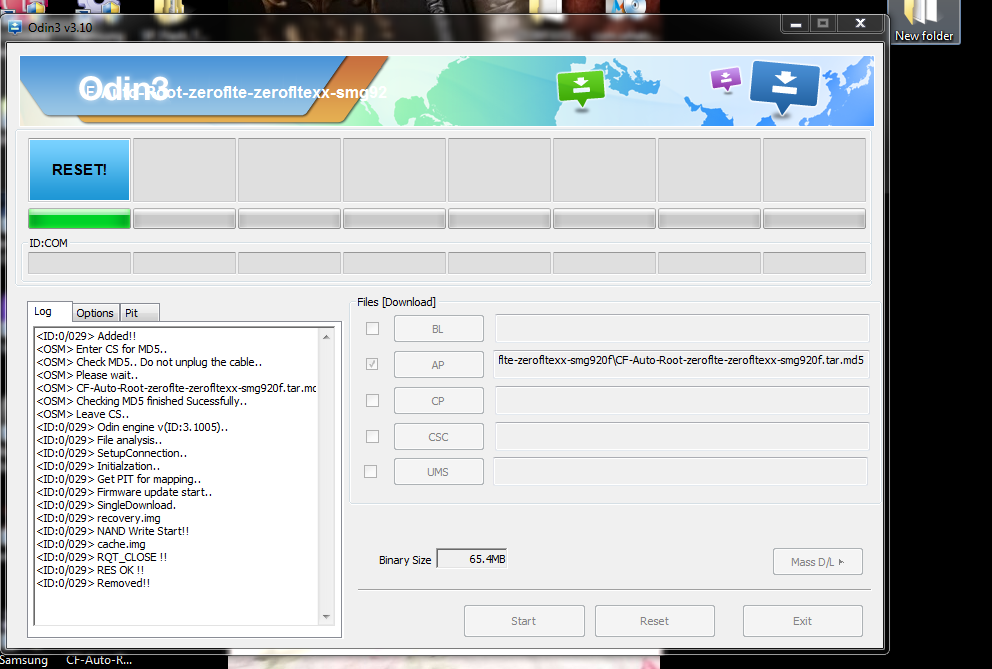Toggle the AP file checkbox
This screenshot has height=669, width=992.
372,364
